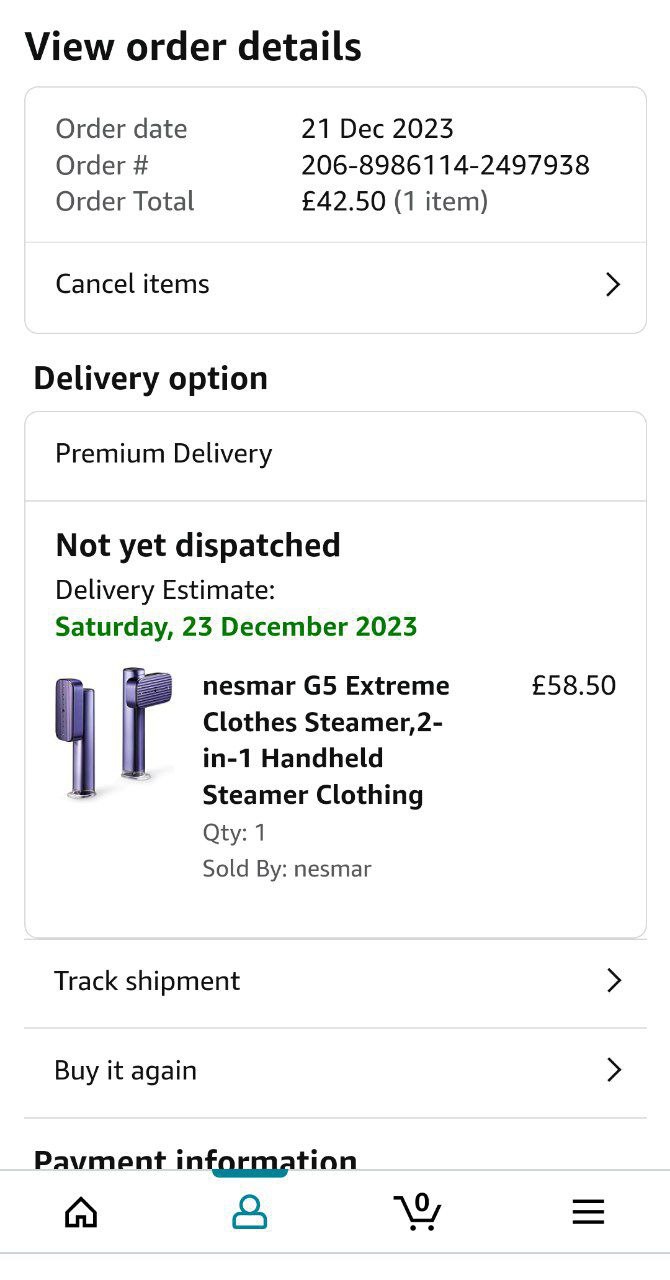Open the hamburger menu icon
The height and width of the screenshot is (1280, 670).
pos(588,1212)
